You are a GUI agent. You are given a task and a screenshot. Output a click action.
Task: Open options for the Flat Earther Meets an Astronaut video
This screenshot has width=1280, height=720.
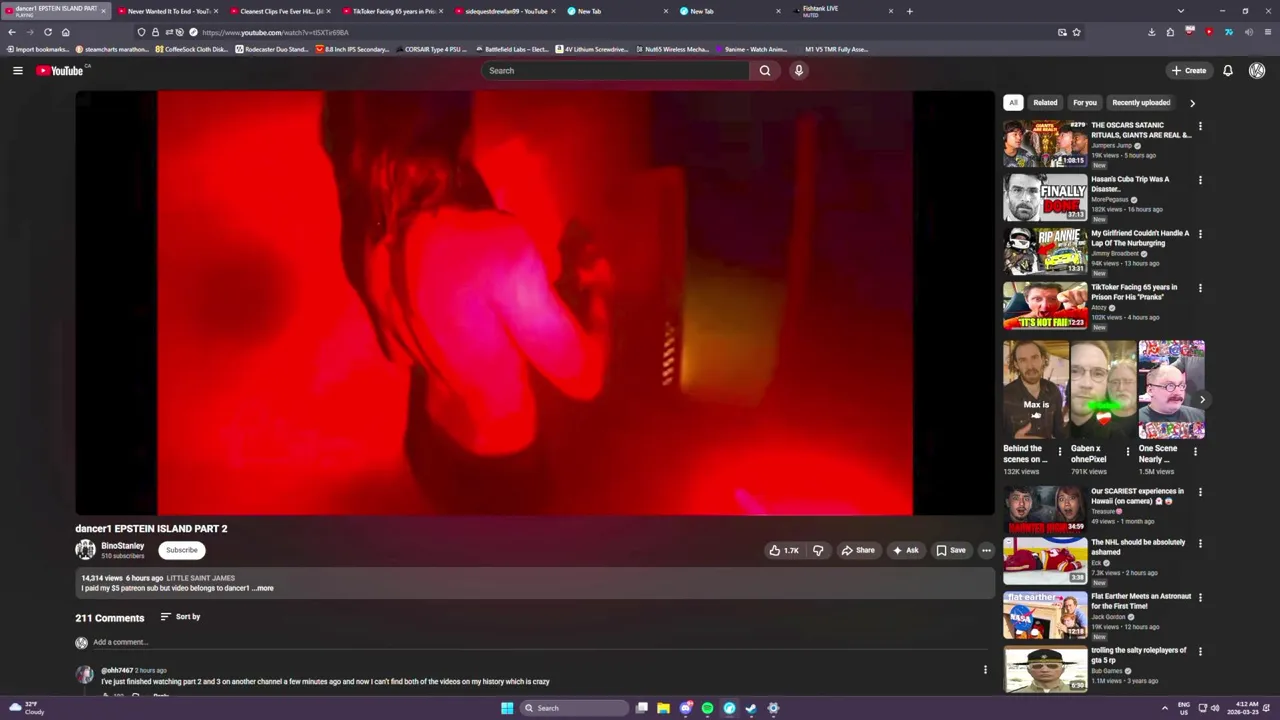[x=1200, y=598]
